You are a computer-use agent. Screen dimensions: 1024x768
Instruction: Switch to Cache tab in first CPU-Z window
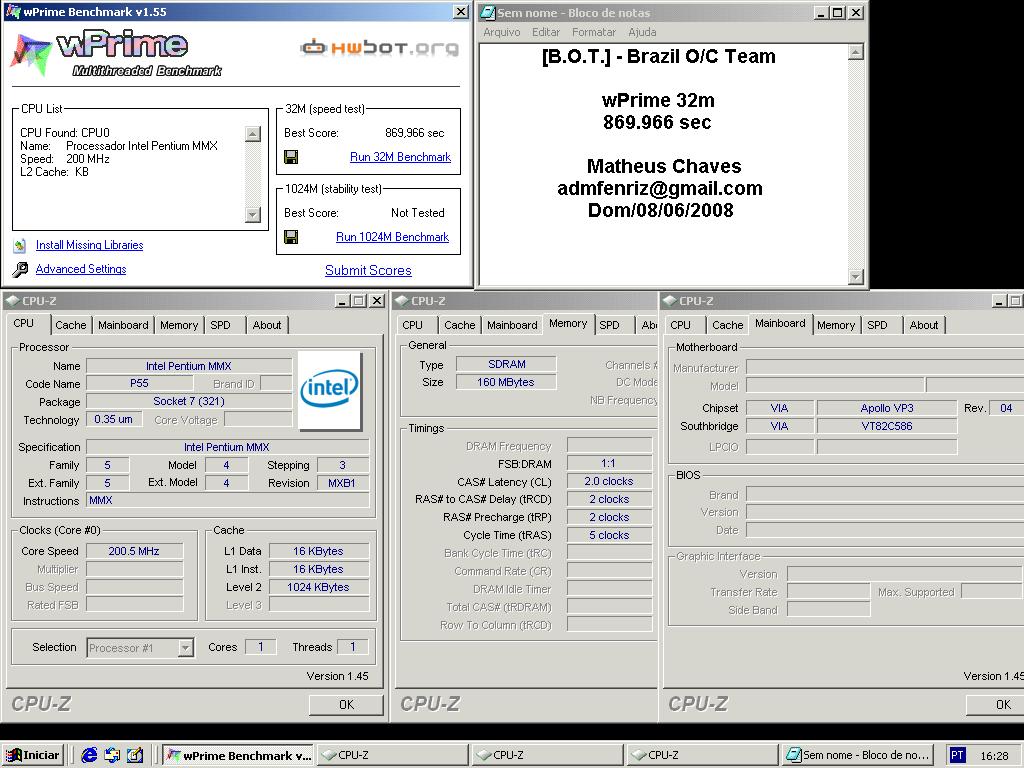pos(71,325)
